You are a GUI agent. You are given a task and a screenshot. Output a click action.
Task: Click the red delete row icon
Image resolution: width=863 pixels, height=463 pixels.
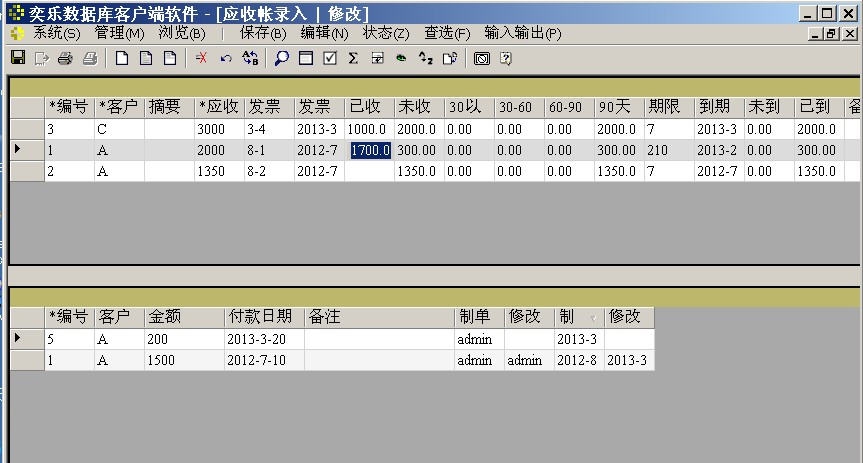click(201, 58)
